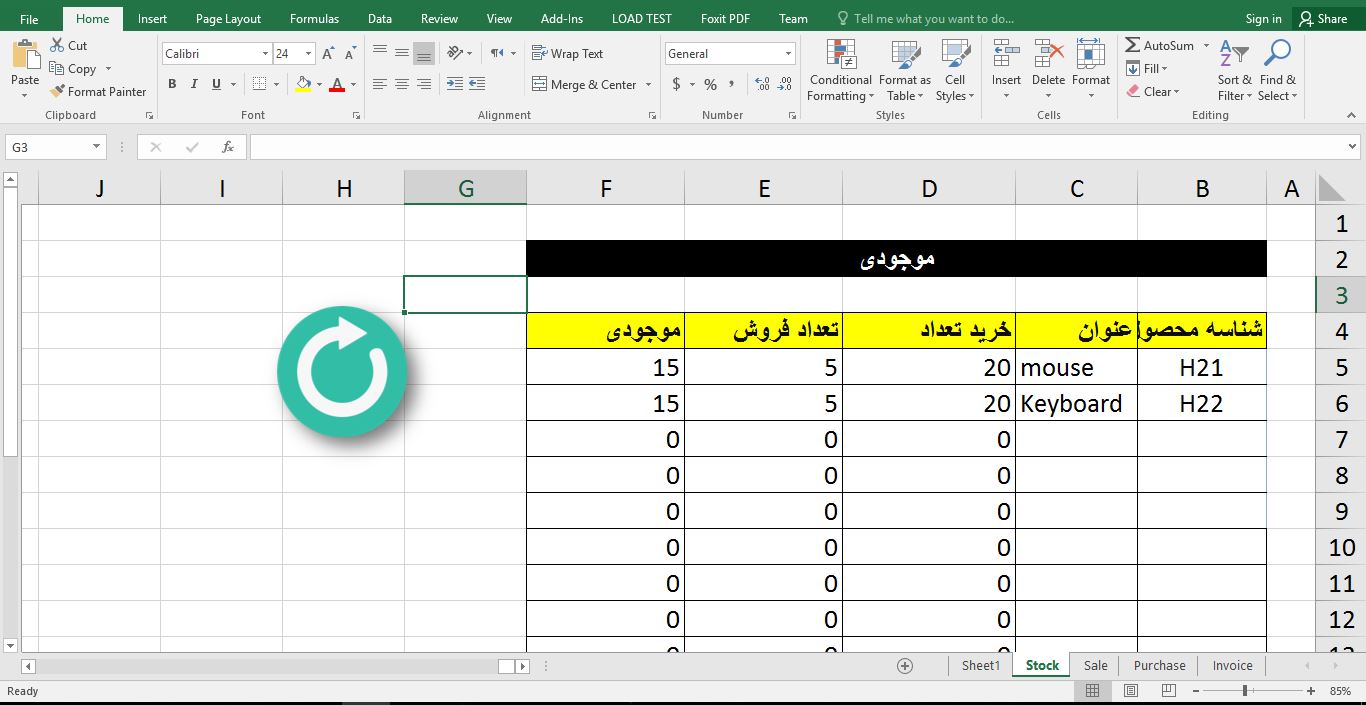1366x705 pixels.
Task: Open the File tab
Action: coord(29,19)
